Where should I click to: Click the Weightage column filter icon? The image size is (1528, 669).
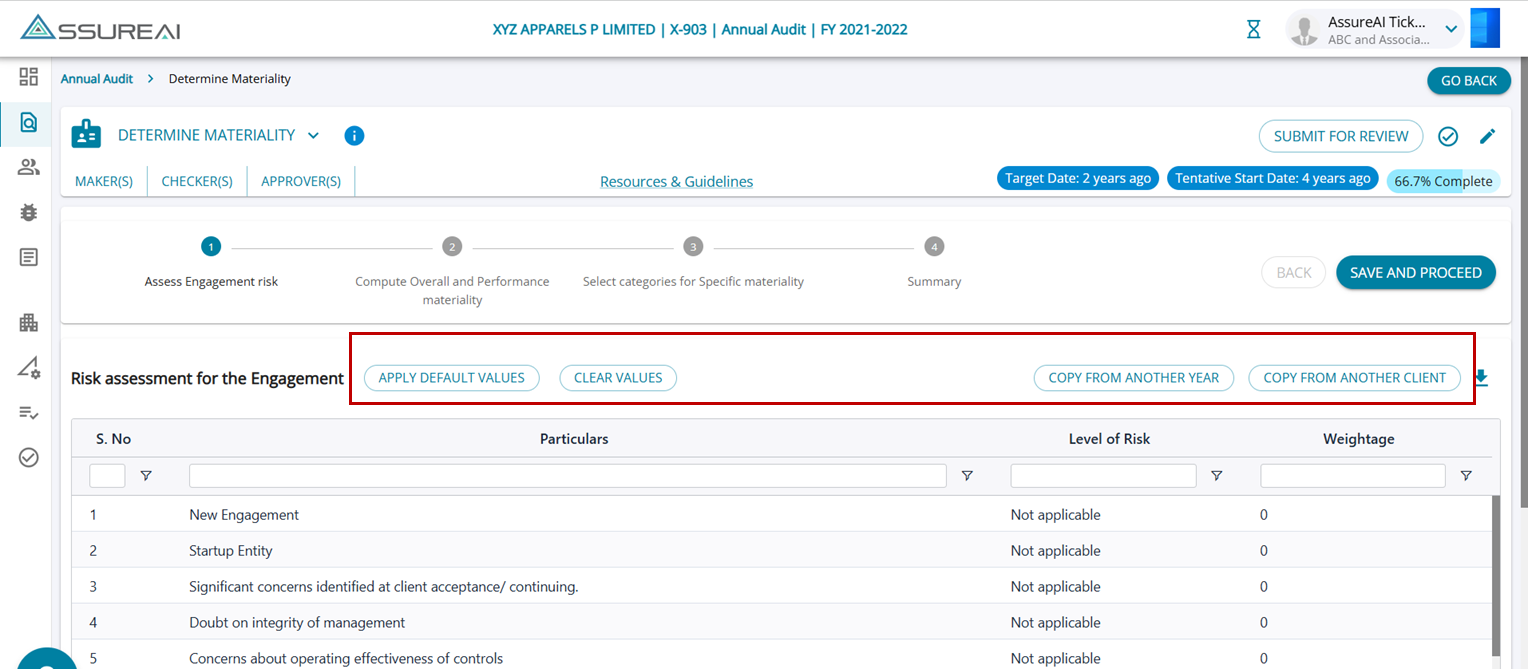(x=1466, y=476)
